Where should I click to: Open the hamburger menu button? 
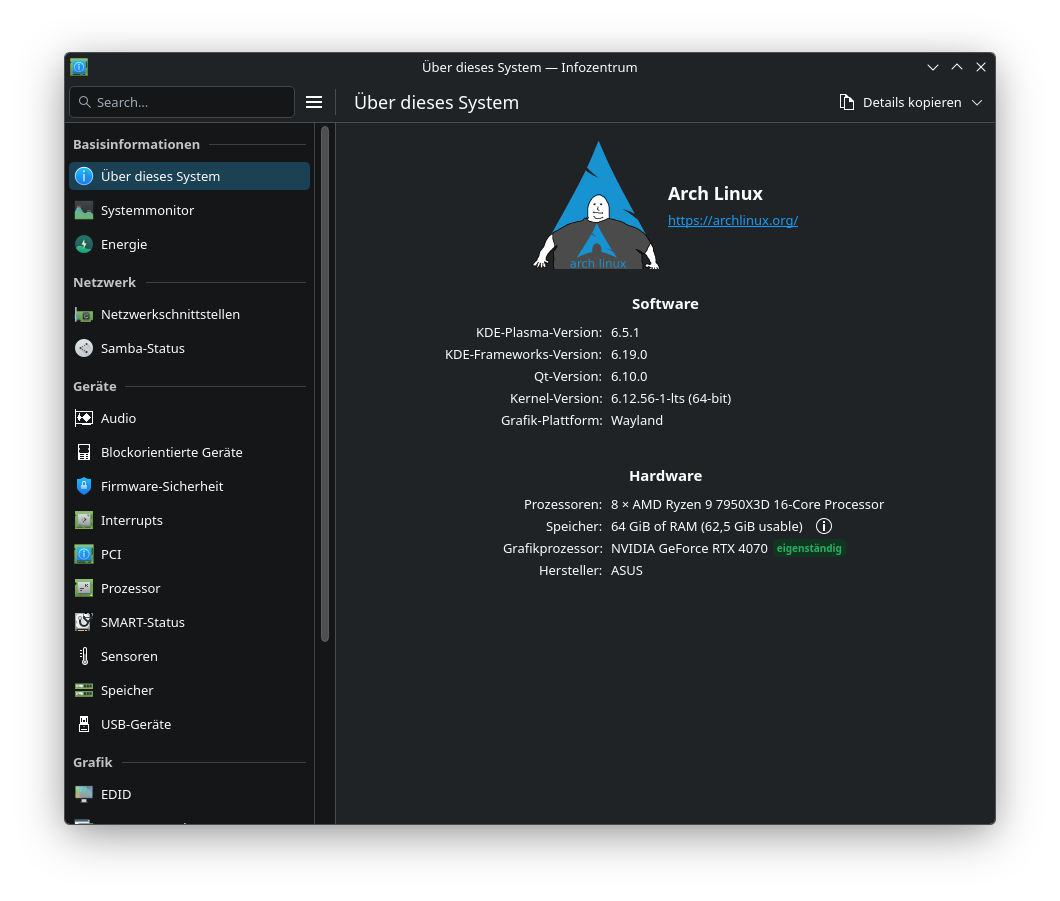(x=314, y=103)
